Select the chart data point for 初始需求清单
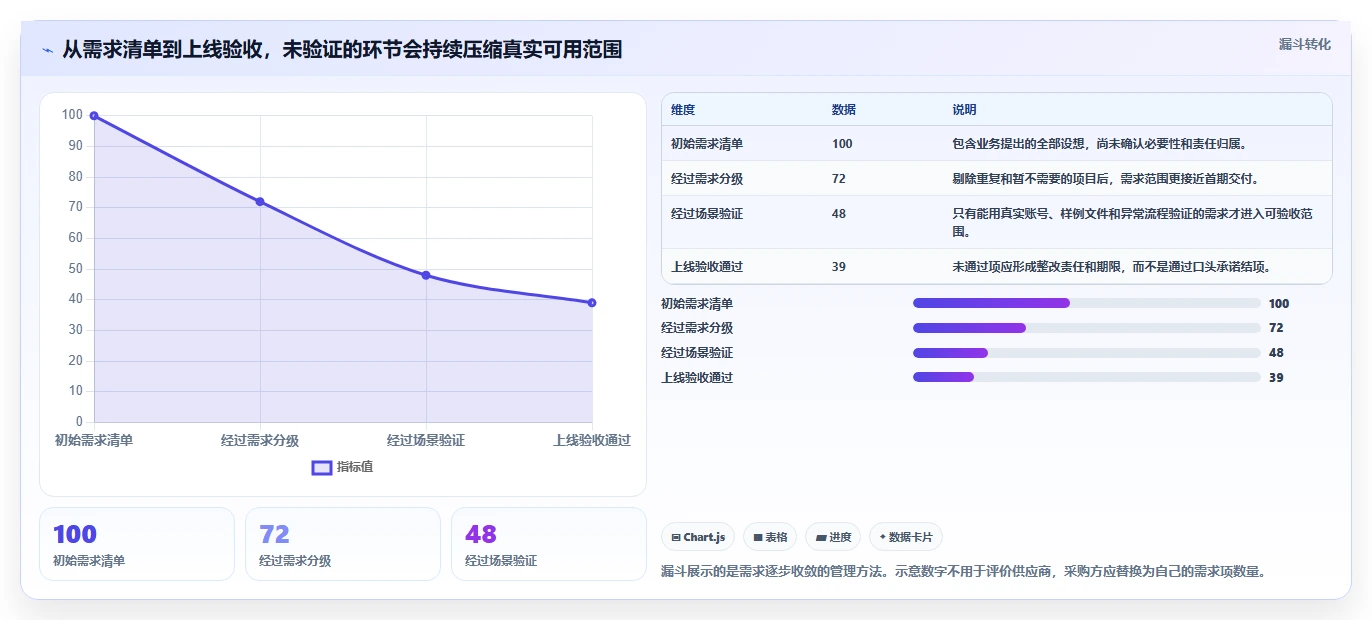This screenshot has height=620, width=1372. click(94, 116)
